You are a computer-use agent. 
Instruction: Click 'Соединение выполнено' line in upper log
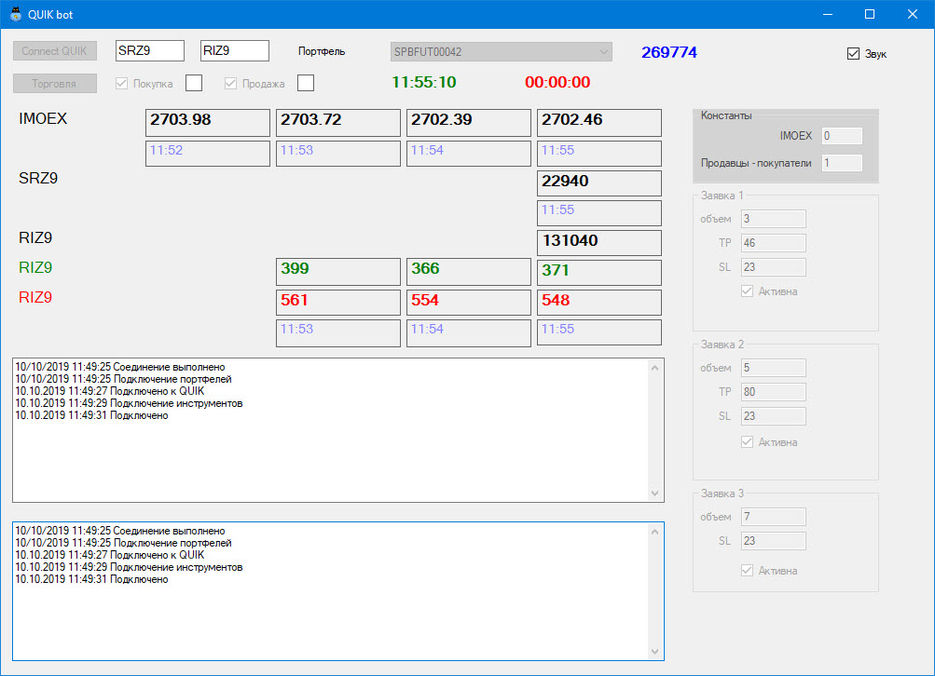(120, 367)
